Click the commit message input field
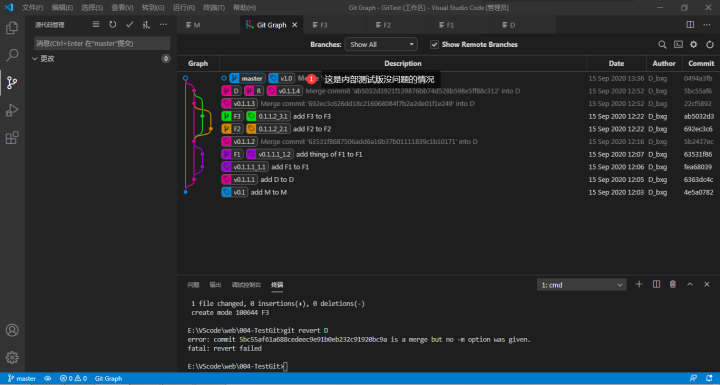Image resolution: width=720 pixels, height=385 pixels. click(102, 44)
